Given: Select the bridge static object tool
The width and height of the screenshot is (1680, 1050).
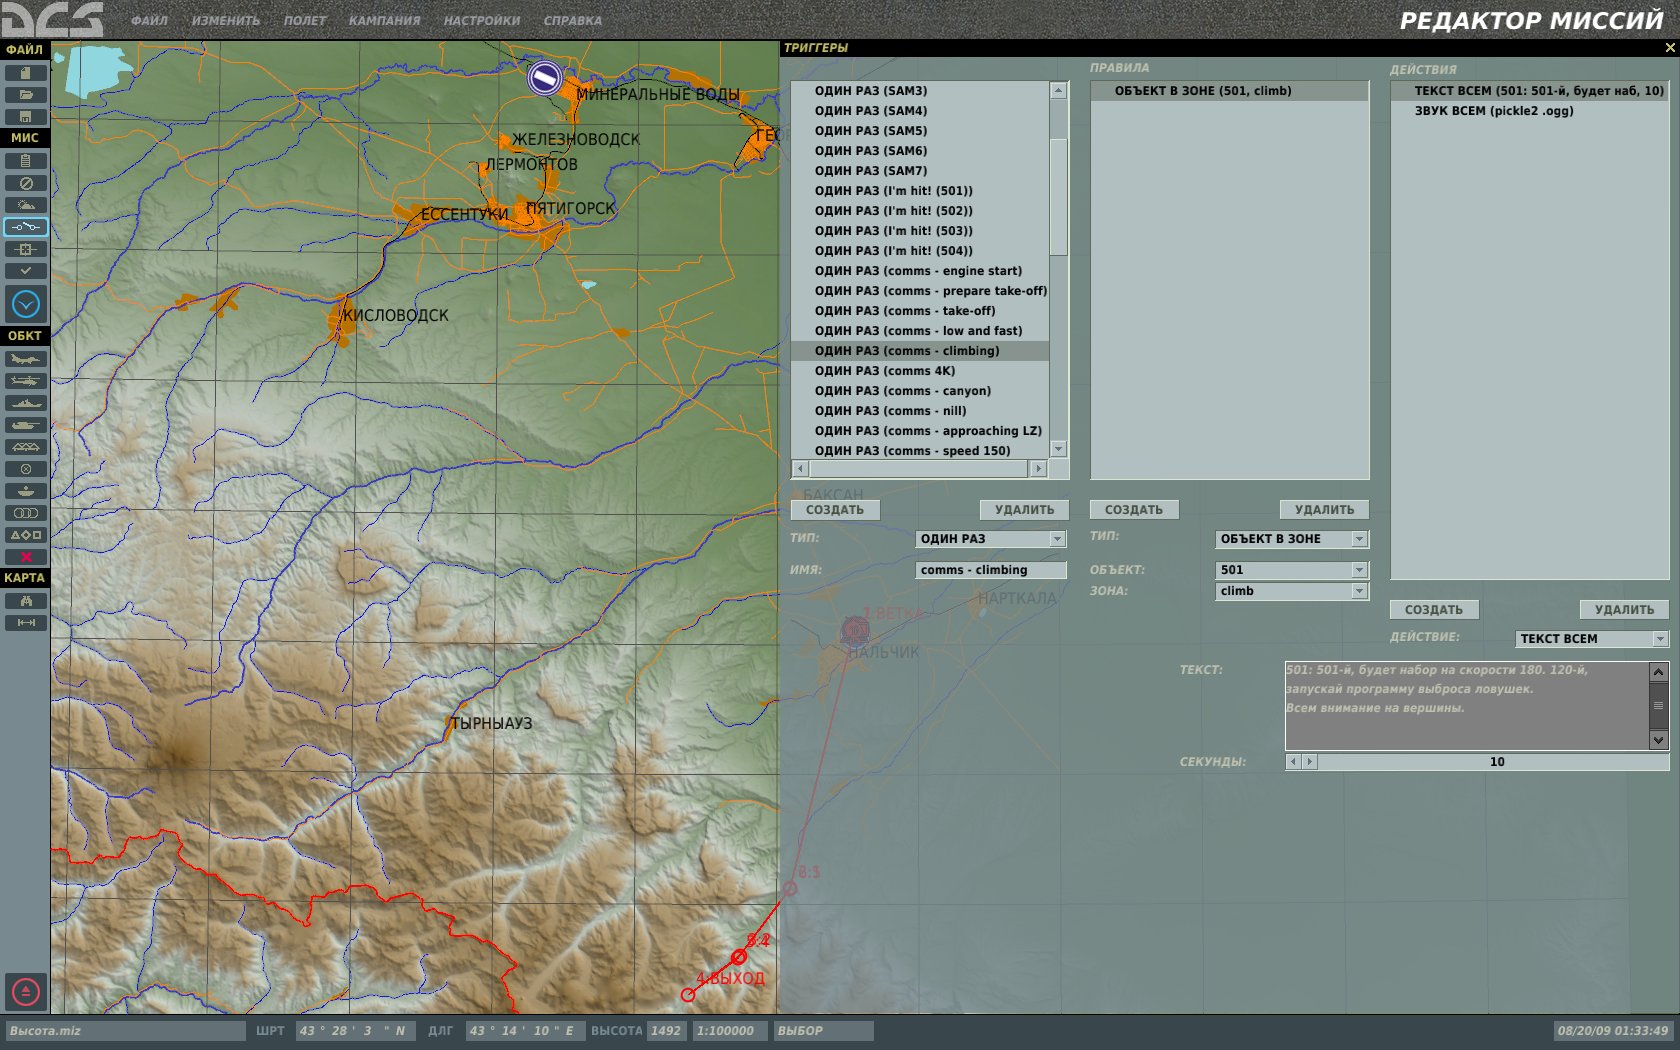Looking at the screenshot, I should 26,447.
